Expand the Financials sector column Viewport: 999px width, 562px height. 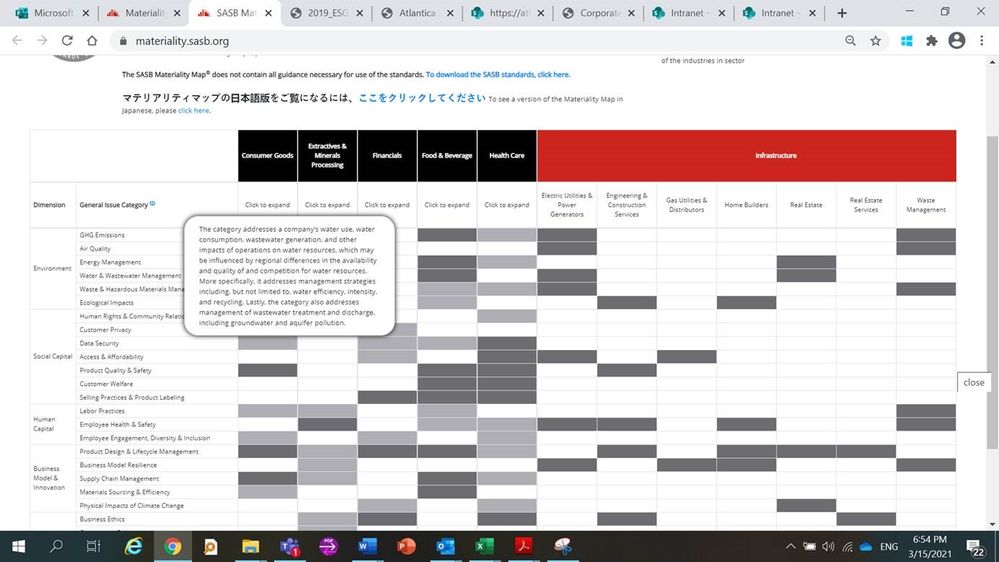coord(387,205)
